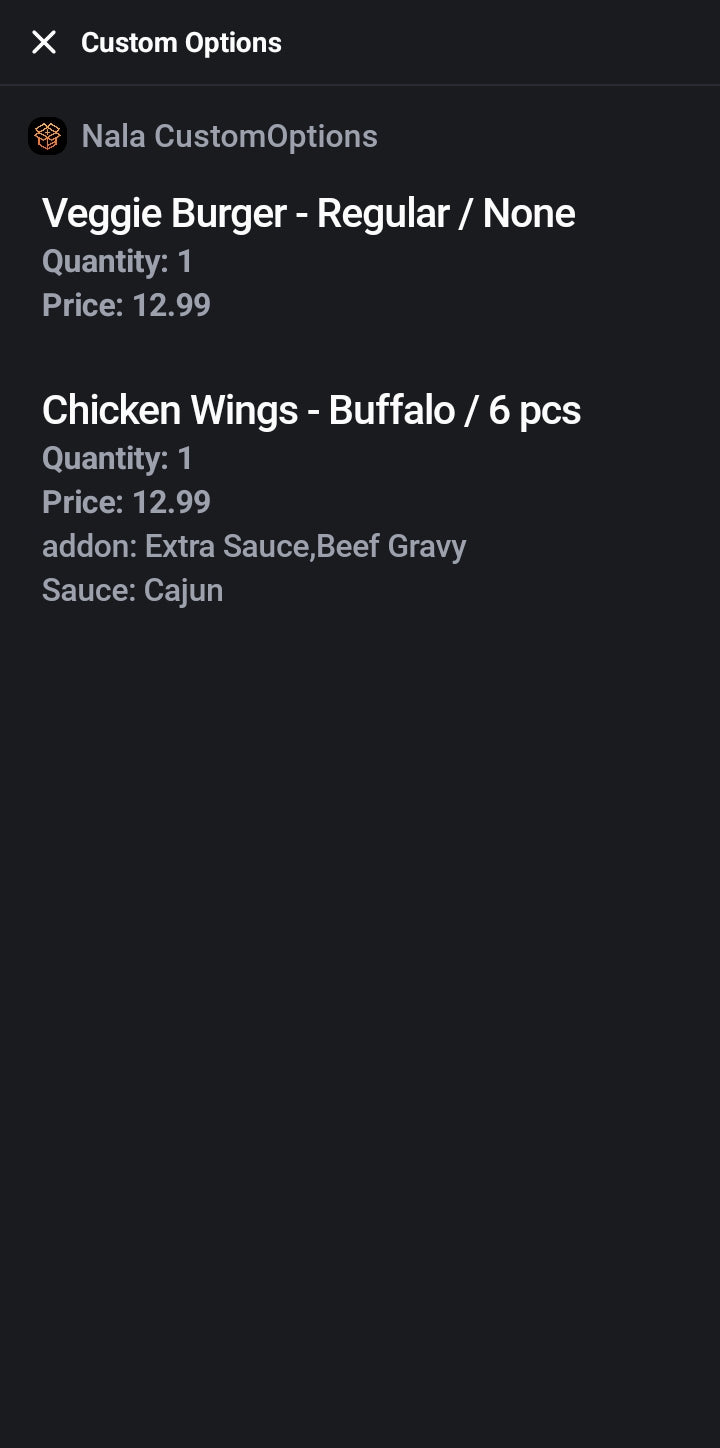Tap the Custom Options header title
The height and width of the screenshot is (1448, 720).
[x=181, y=43]
